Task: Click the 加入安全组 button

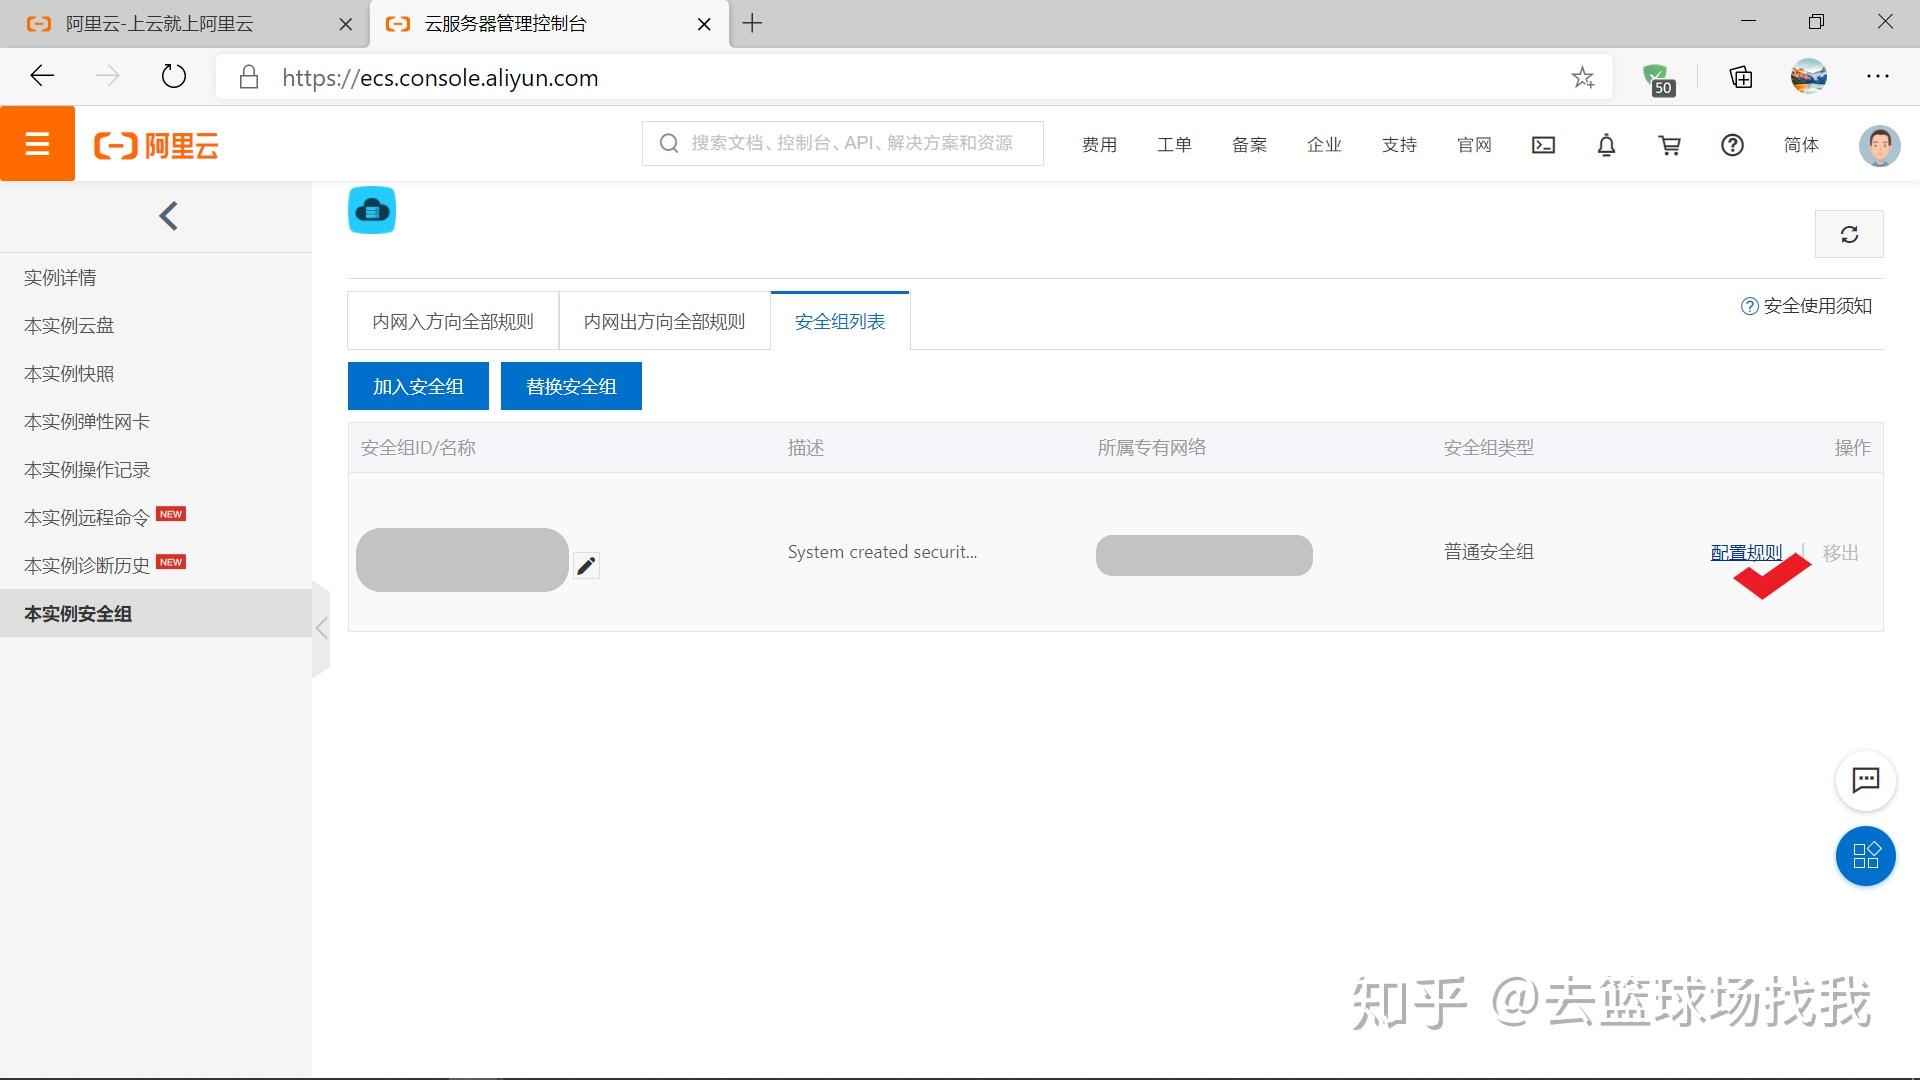Action: click(x=418, y=387)
